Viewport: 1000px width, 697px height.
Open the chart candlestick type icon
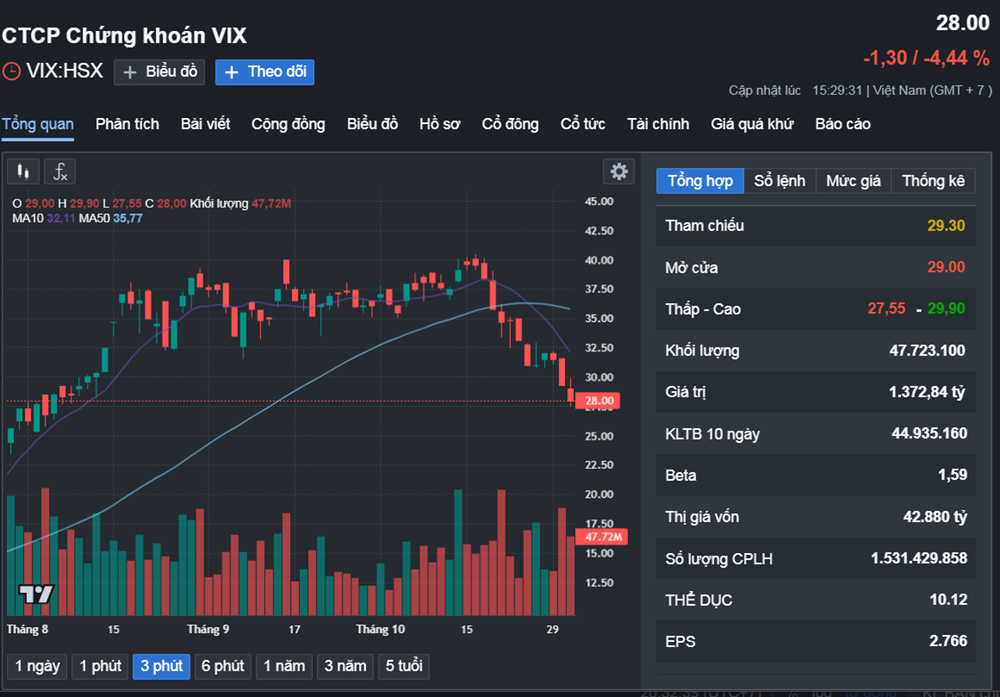coord(24,172)
